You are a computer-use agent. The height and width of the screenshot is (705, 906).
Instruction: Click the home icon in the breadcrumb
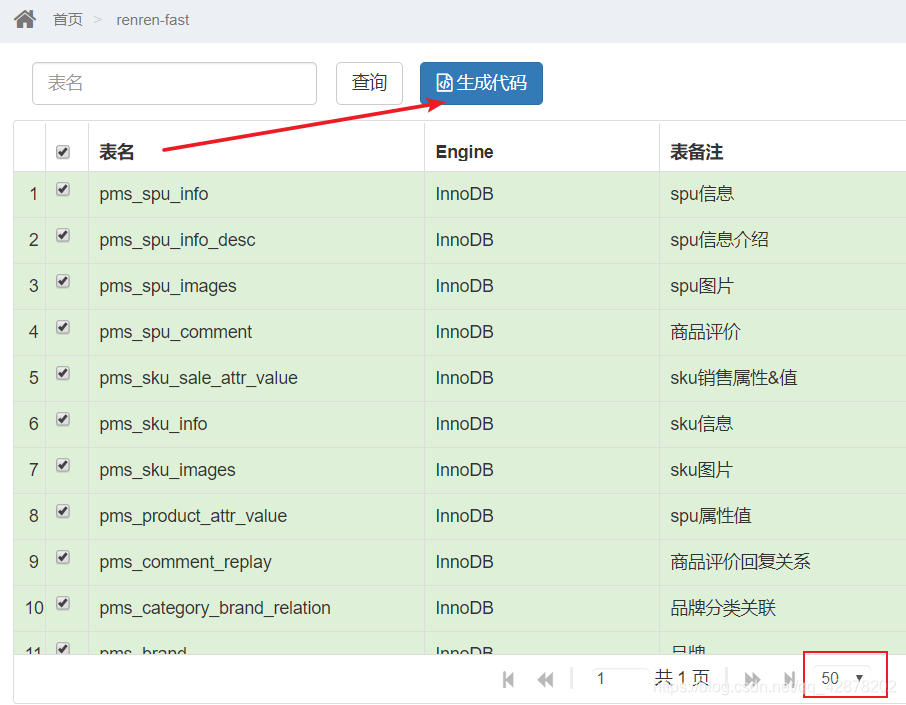25,20
